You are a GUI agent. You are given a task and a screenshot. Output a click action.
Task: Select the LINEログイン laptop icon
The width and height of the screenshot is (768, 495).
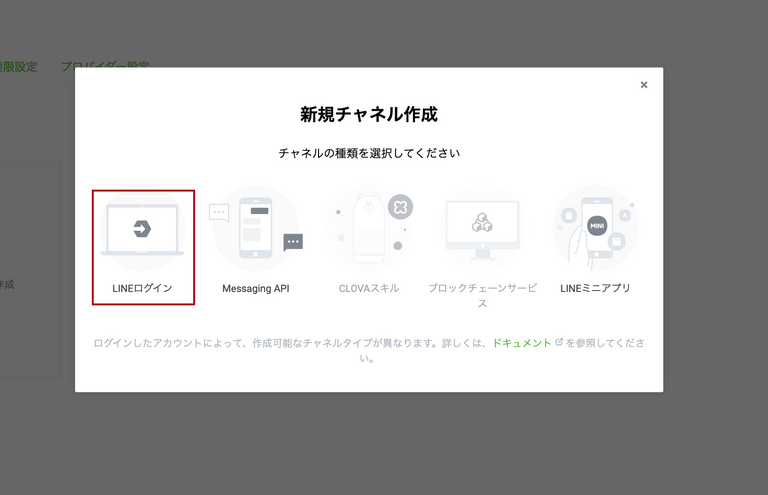point(142,229)
